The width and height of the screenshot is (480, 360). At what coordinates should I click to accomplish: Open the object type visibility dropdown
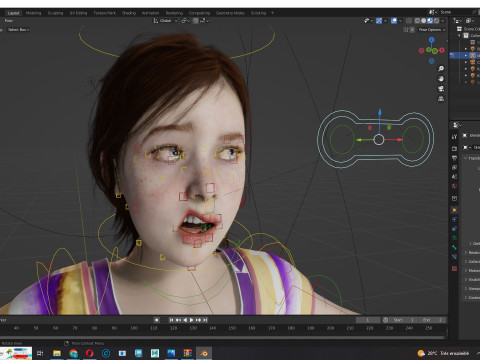(368, 21)
